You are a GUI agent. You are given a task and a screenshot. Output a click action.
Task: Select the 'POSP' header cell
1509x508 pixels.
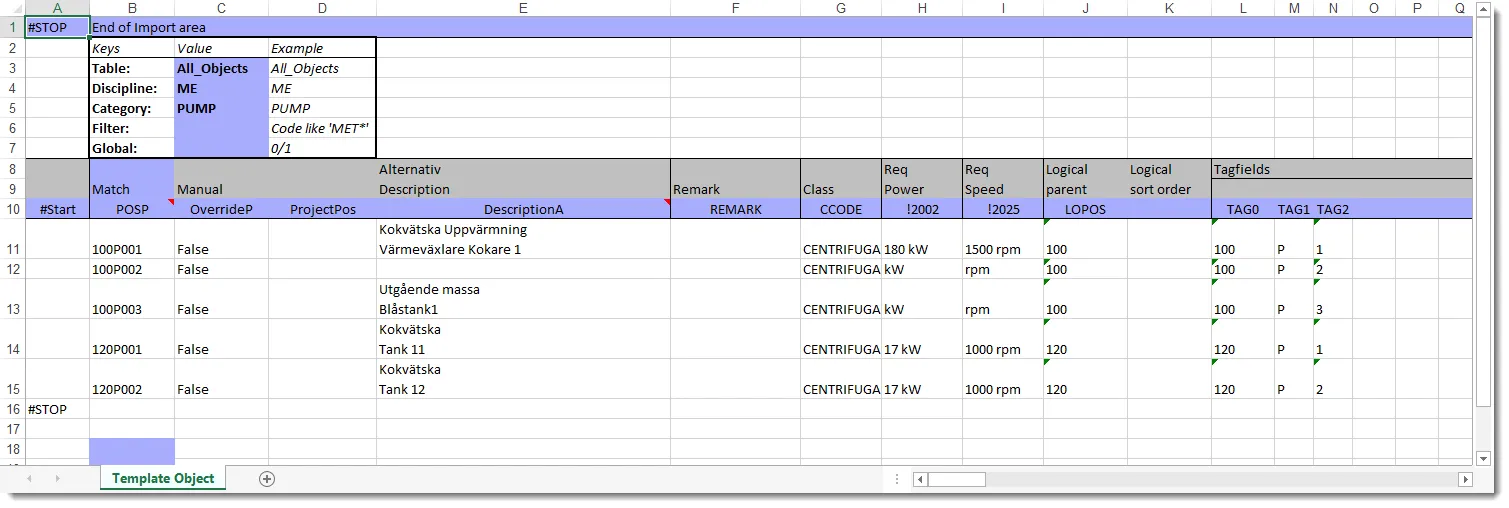click(132, 209)
